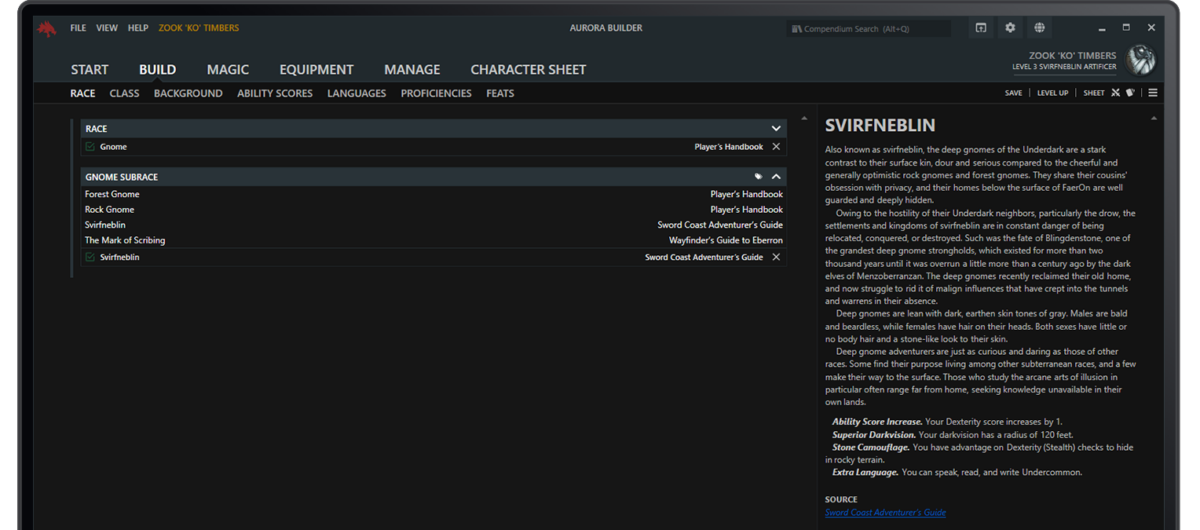Click the Compendium Search field

868,29
